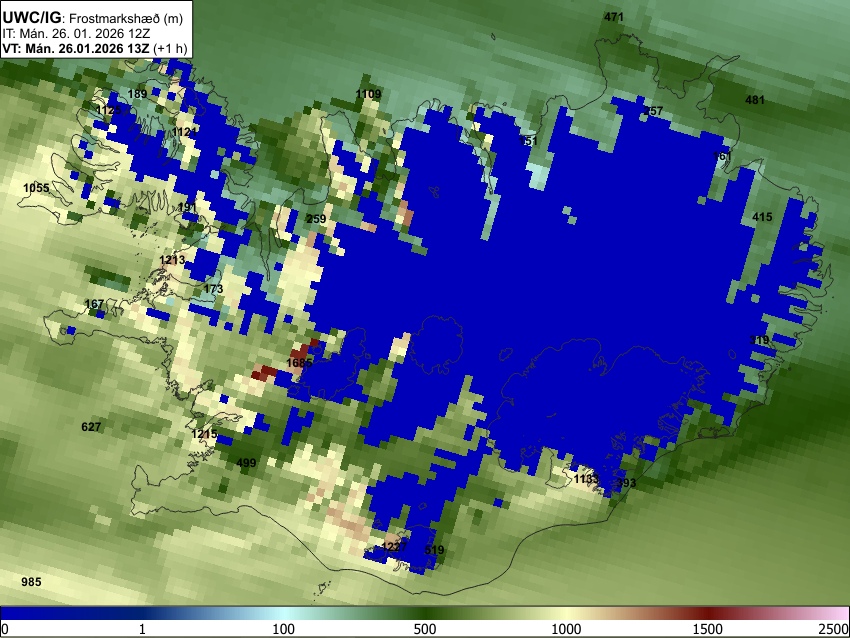Click the color scale label 1
The width and height of the screenshot is (850, 638).
(142, 629)
